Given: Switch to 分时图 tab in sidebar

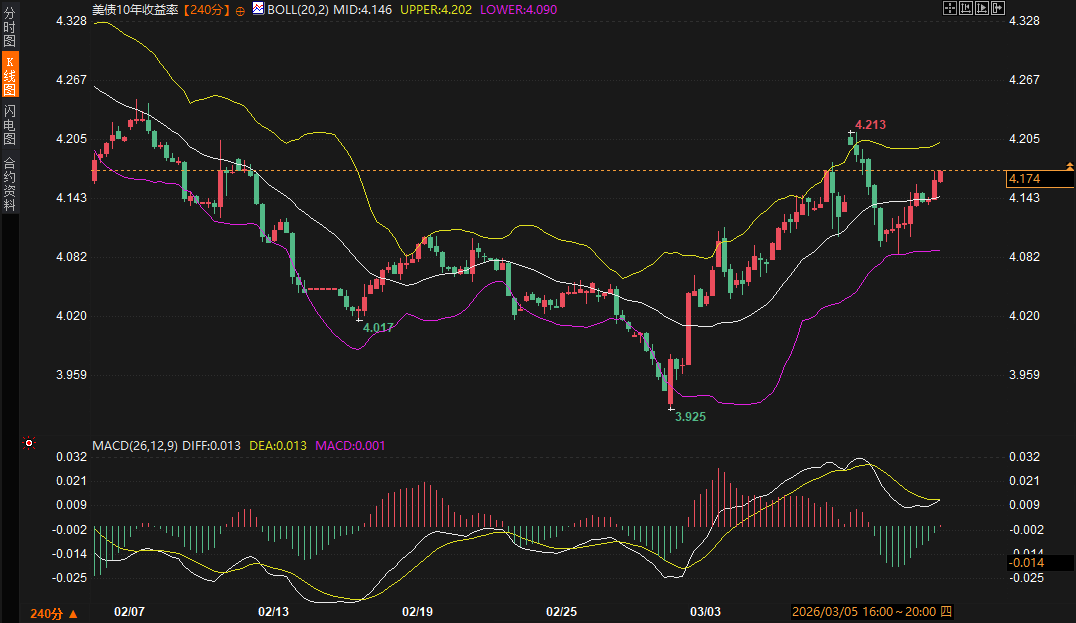Looking at the screenshot, I should point(10,28).
